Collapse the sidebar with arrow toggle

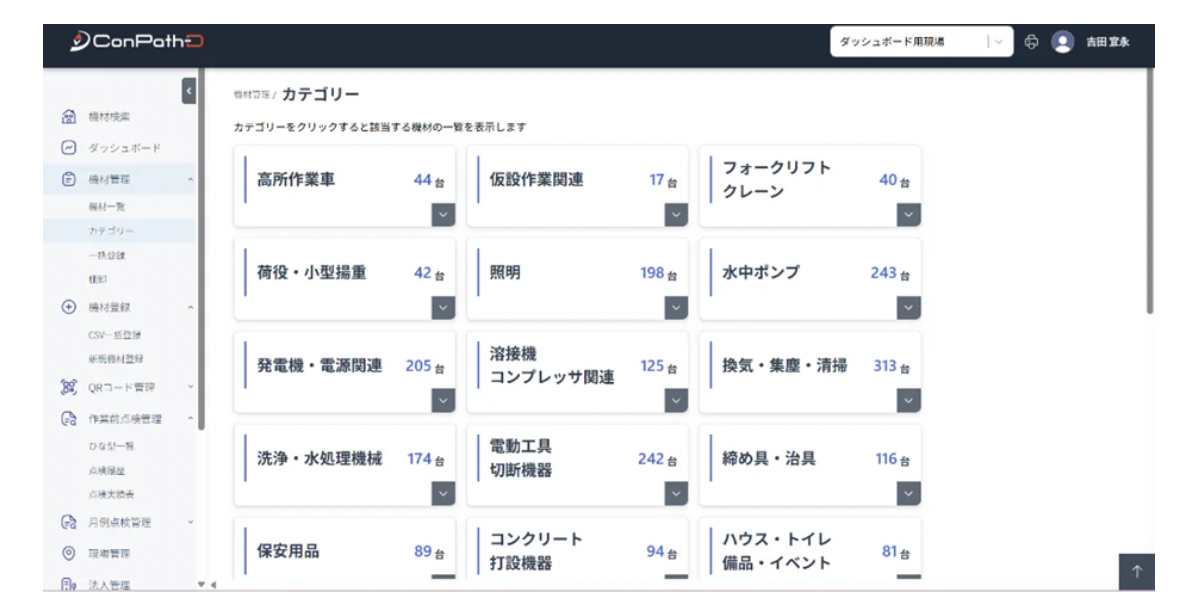[189, 91]
